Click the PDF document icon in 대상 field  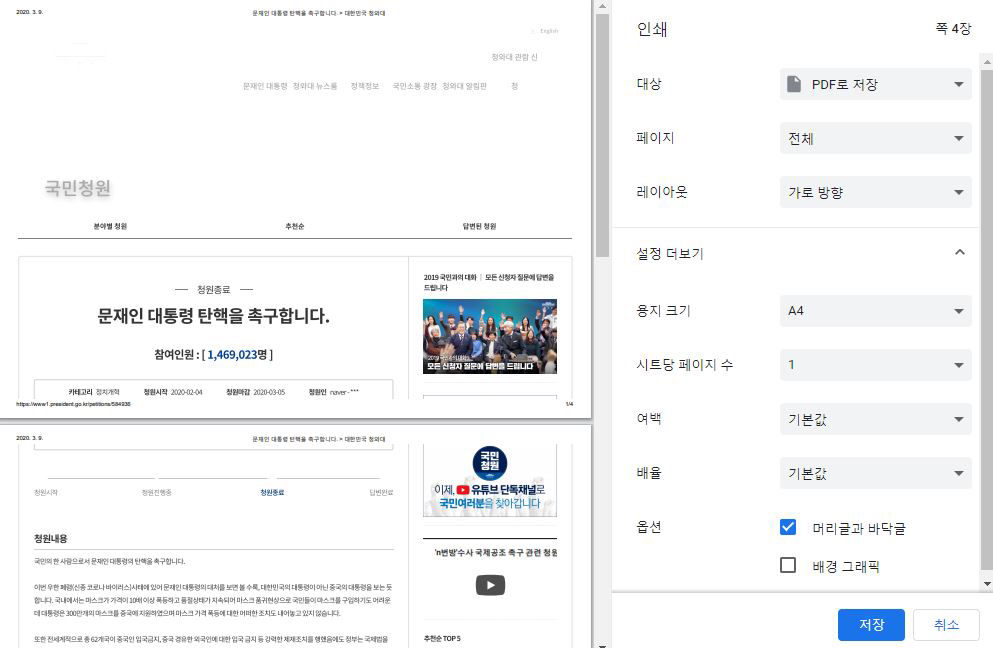794,84
